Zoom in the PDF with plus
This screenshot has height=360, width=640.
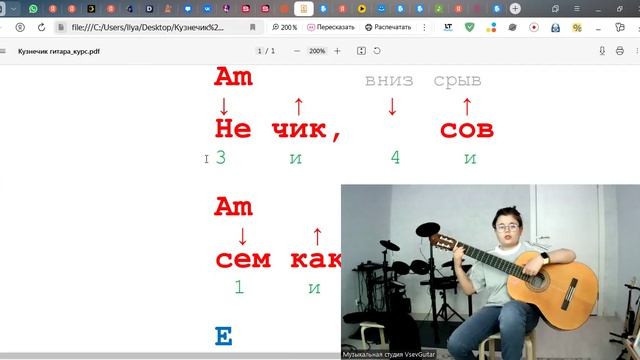point(337,51)
